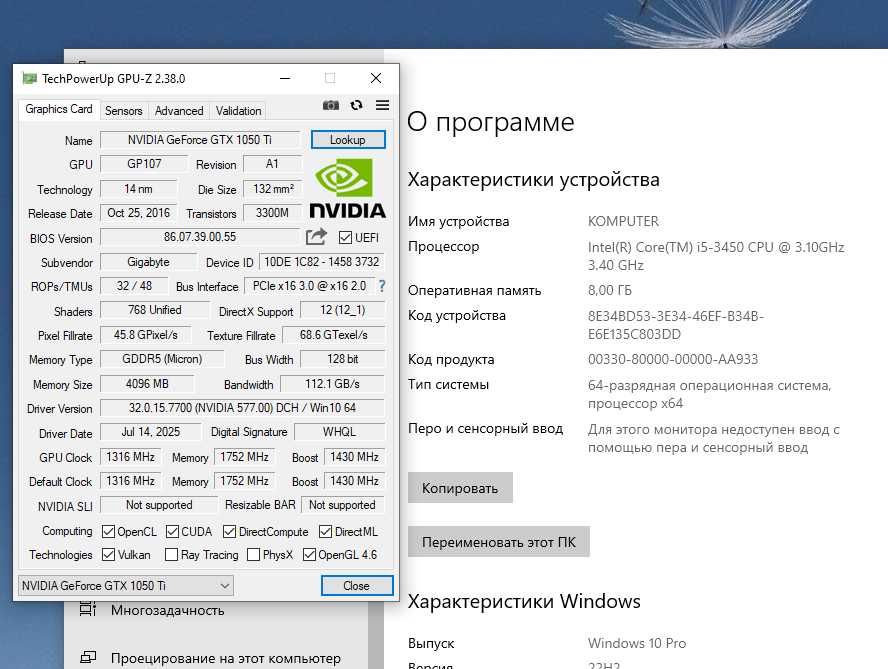Image resolution: width=888 pixels, height=669 pixels.
Task: Open the GPU-Z hamburger menu
Action: click(382, 105)
